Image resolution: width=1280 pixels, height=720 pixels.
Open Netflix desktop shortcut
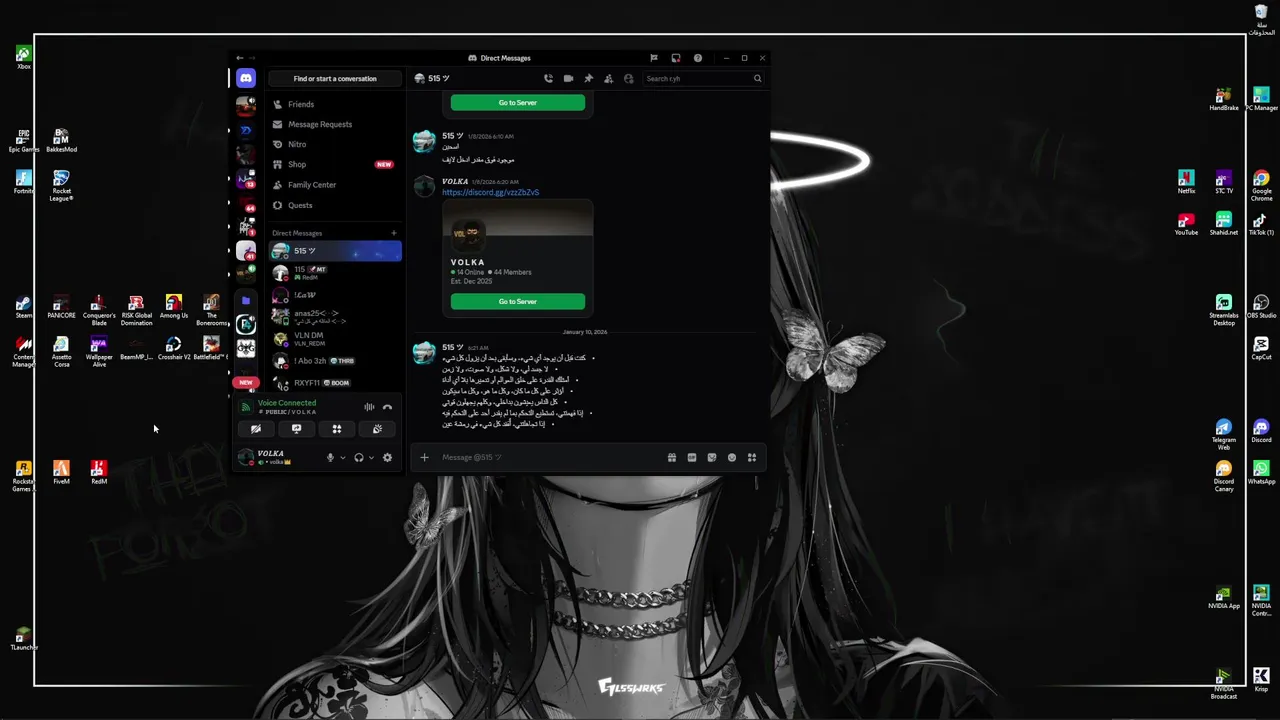click(1186, 183)
